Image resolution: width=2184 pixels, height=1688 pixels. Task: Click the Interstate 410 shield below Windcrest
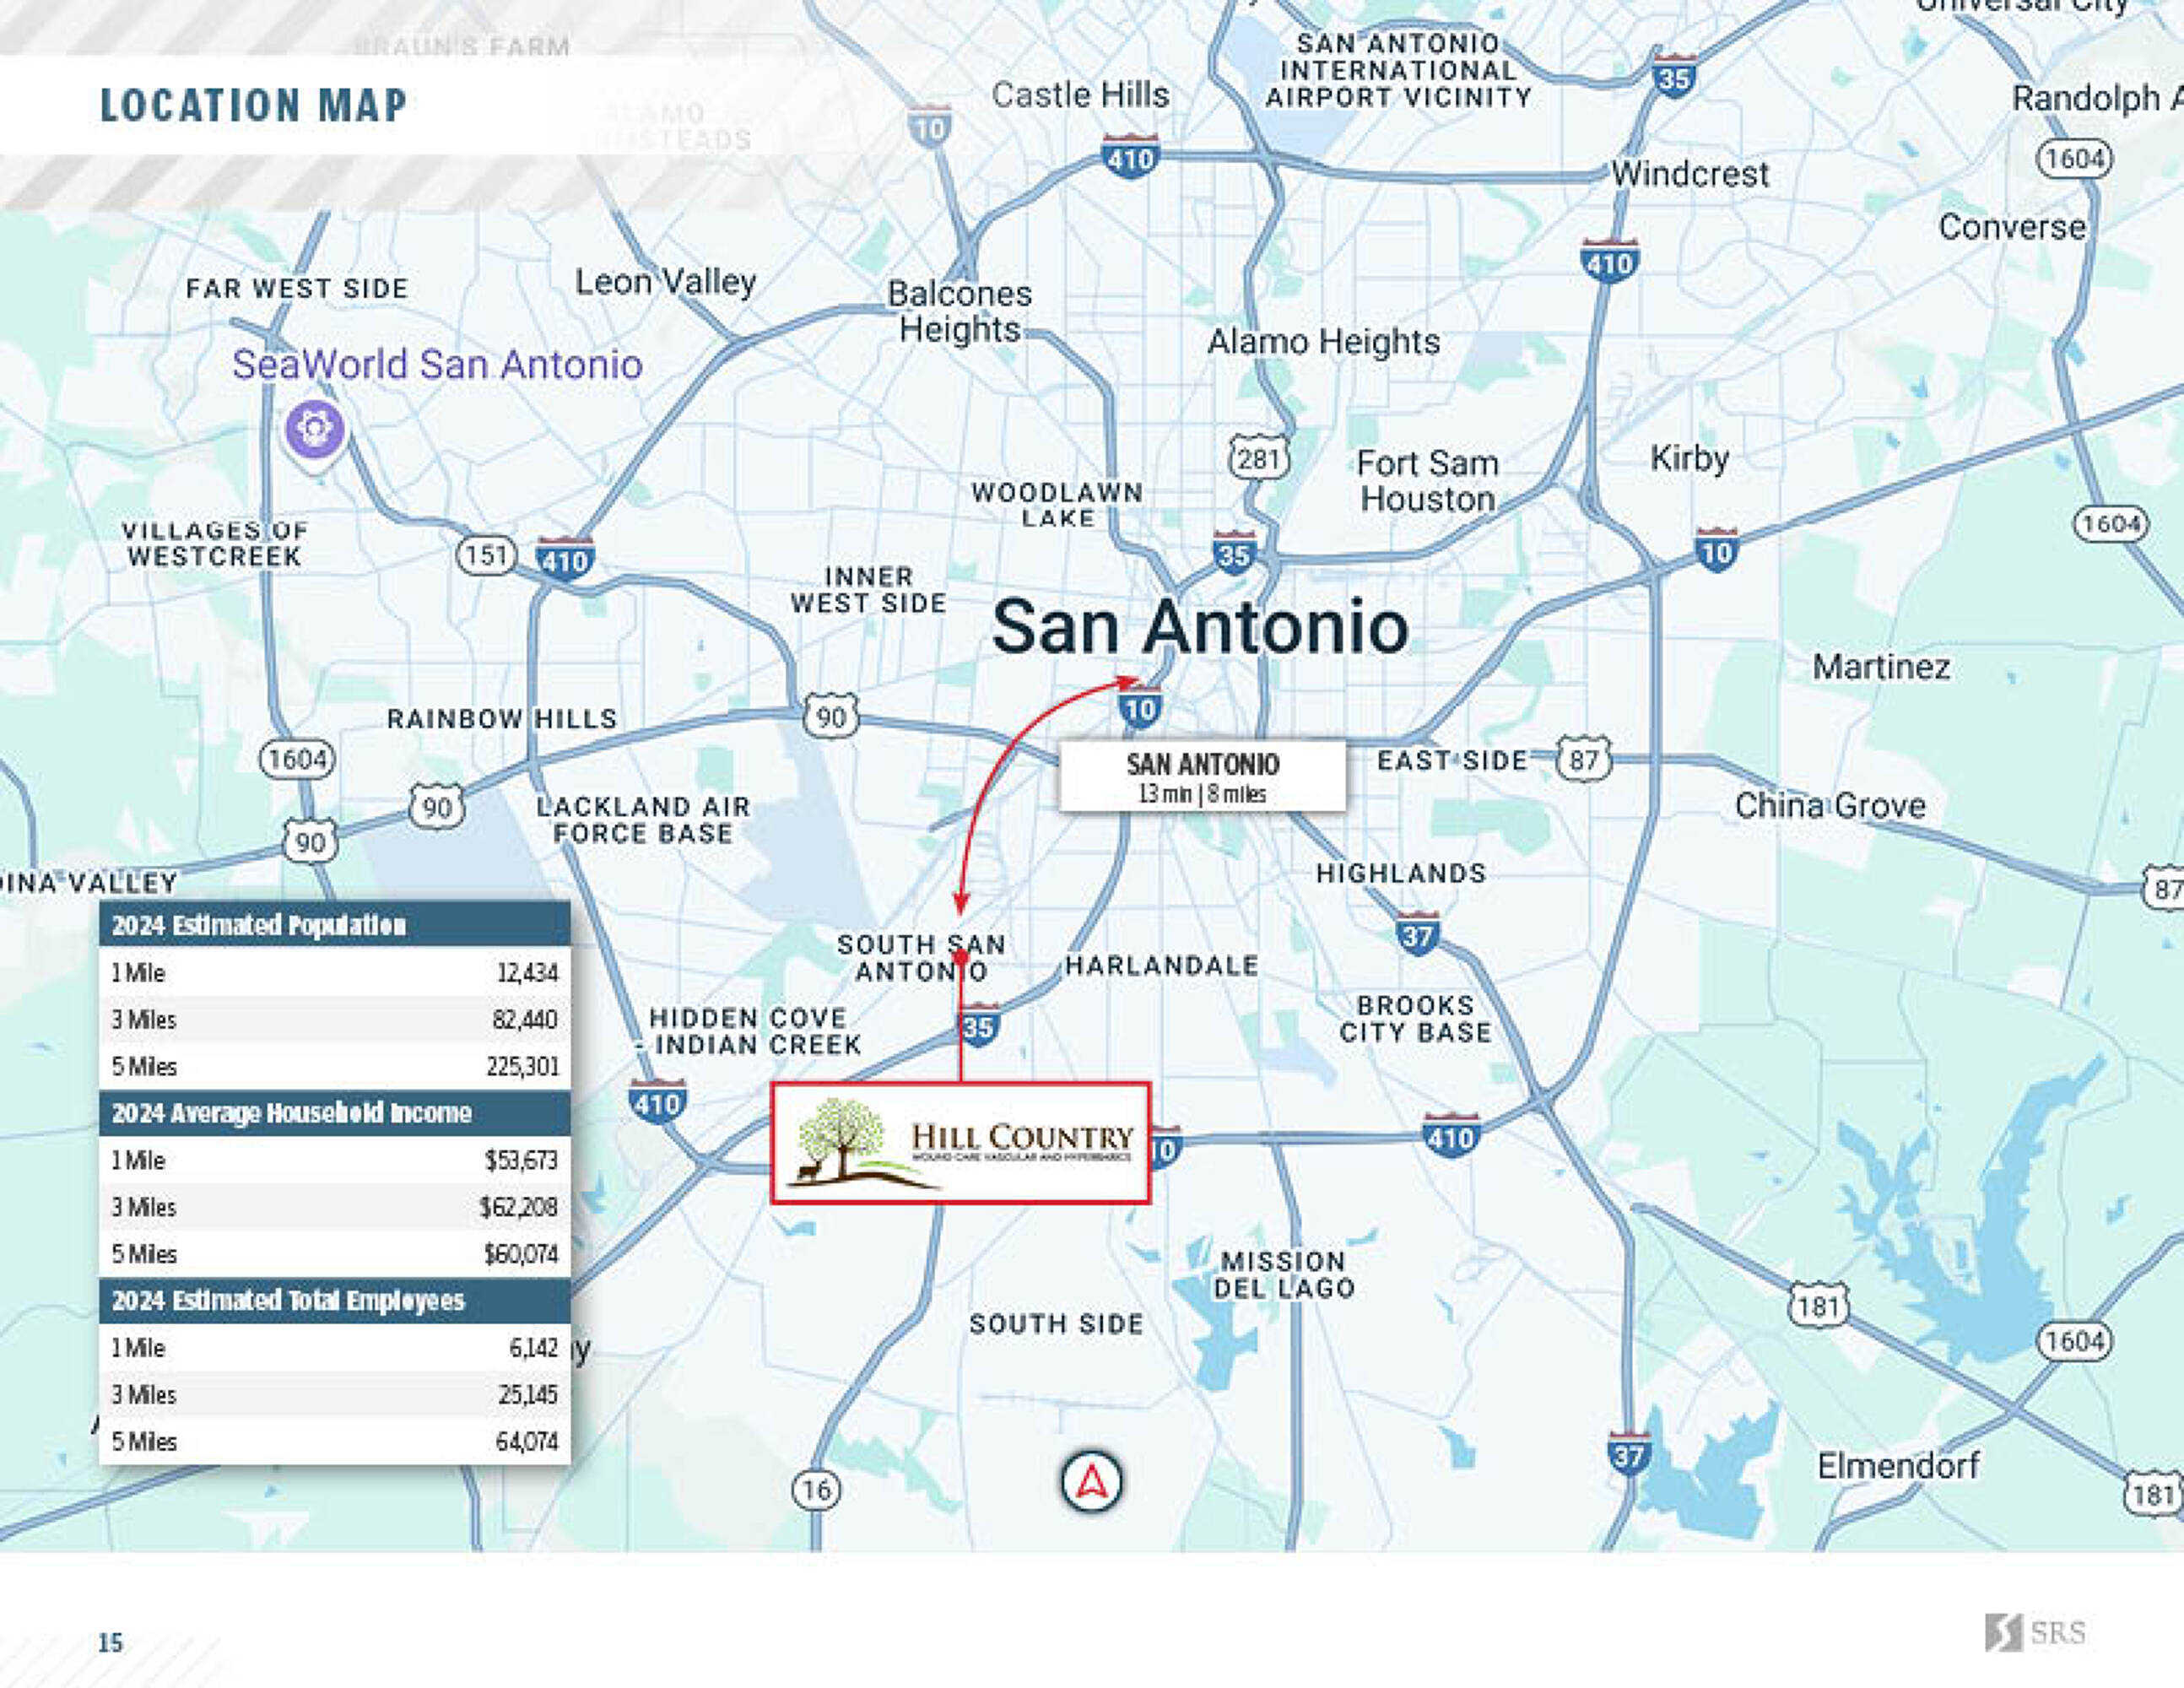point(1609,261)
